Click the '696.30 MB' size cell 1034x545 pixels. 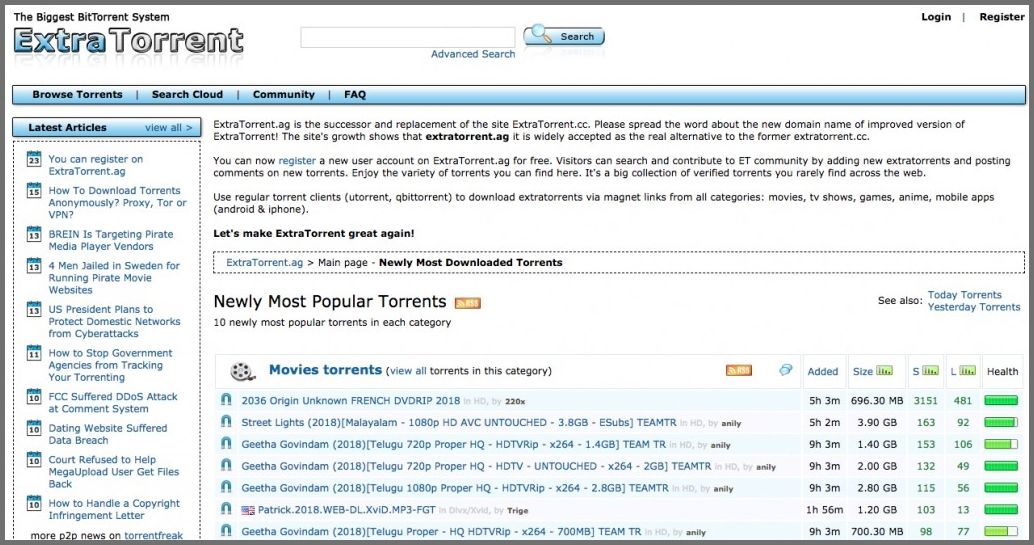pyautogui.click(x=876, y=401)
